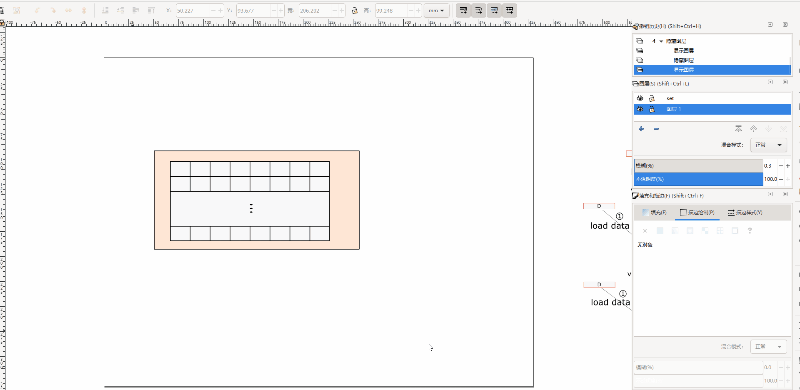
Task: Choose the no-paint X icon for stroke
Action: [x=645, y=231]
